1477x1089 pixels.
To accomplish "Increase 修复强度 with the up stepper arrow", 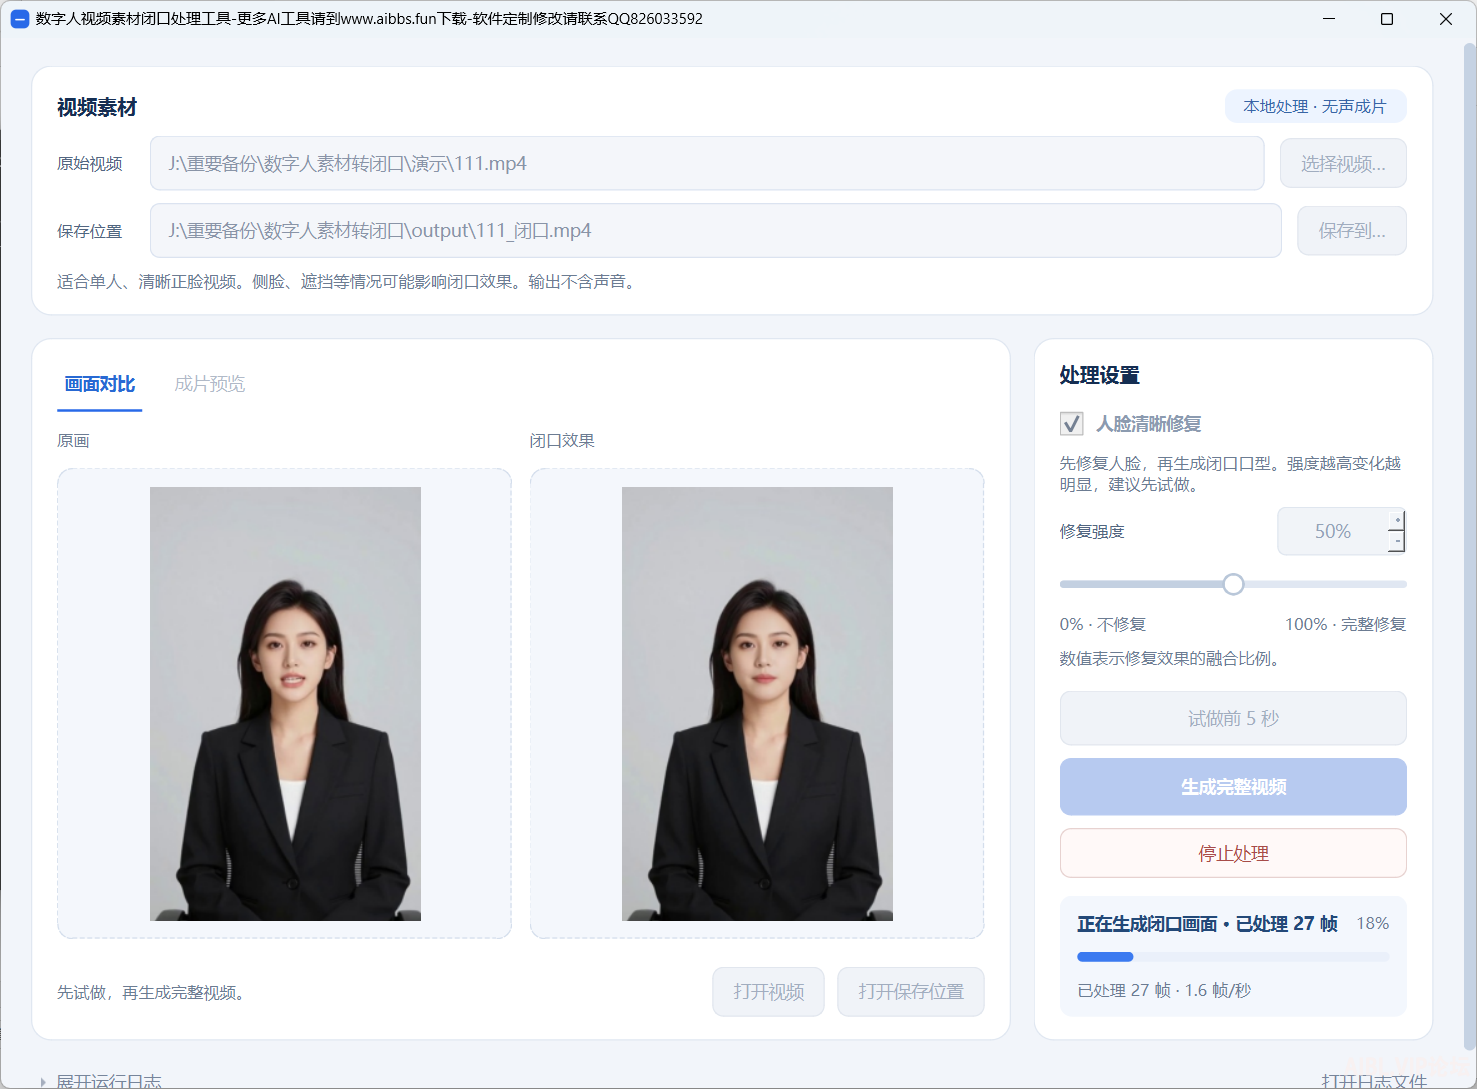I will point(1397,520).
